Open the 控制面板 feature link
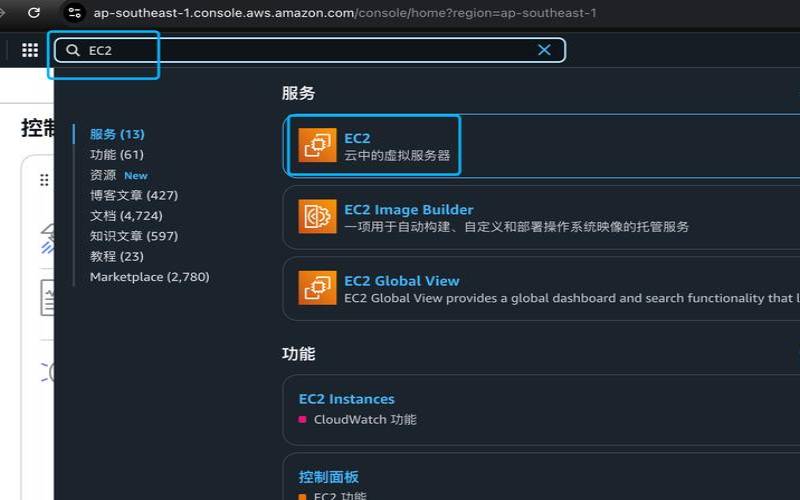The image size is (800, 500). pos(329,477)
